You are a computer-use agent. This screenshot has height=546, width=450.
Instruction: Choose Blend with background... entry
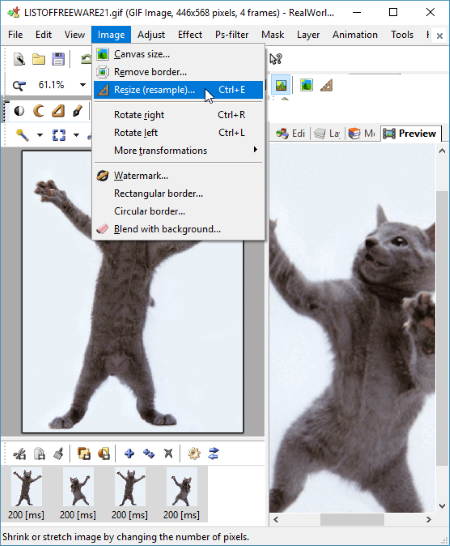click(x=178, y=229)
